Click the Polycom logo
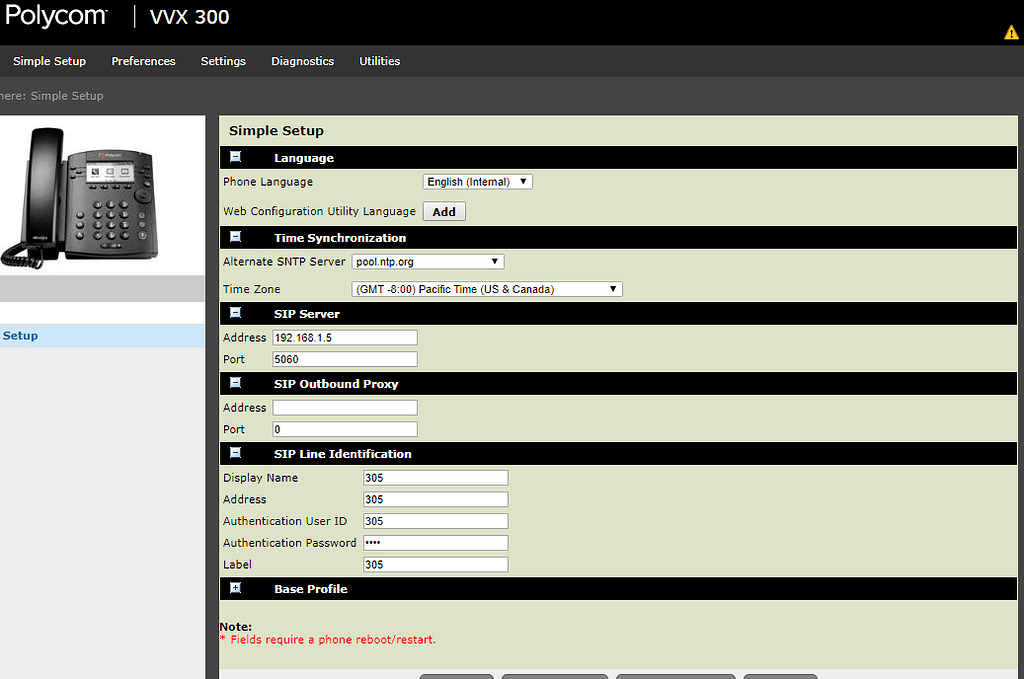This screenshot has width=1024, height=679. (56, 16)
